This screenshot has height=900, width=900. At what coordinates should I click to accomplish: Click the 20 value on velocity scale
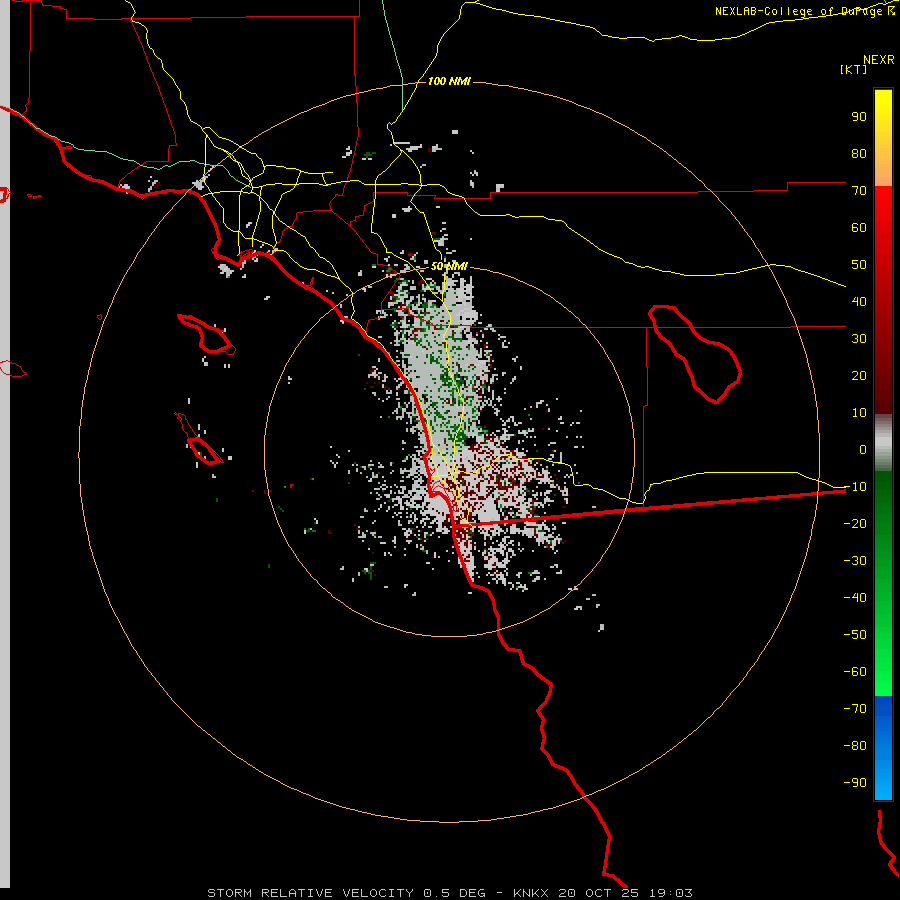[859, 376]
